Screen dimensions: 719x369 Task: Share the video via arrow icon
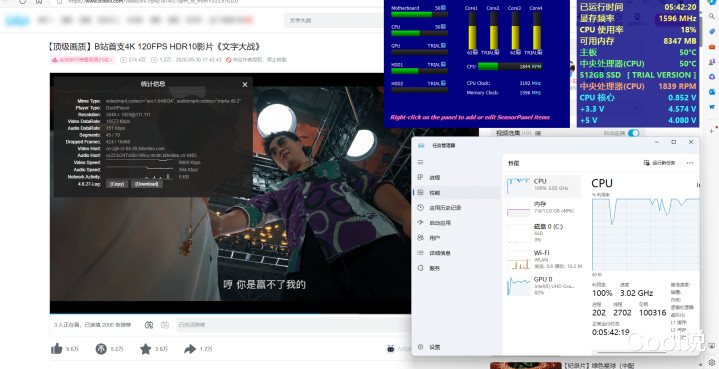click(190, 349)
